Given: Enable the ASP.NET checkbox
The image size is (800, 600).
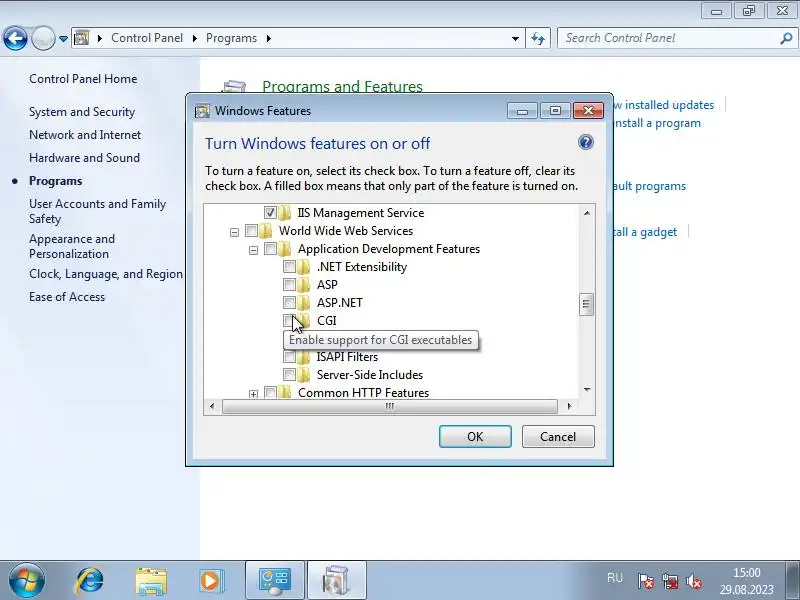Looking at the screenshot, I should pyautogui.click(x=289, y=303).
